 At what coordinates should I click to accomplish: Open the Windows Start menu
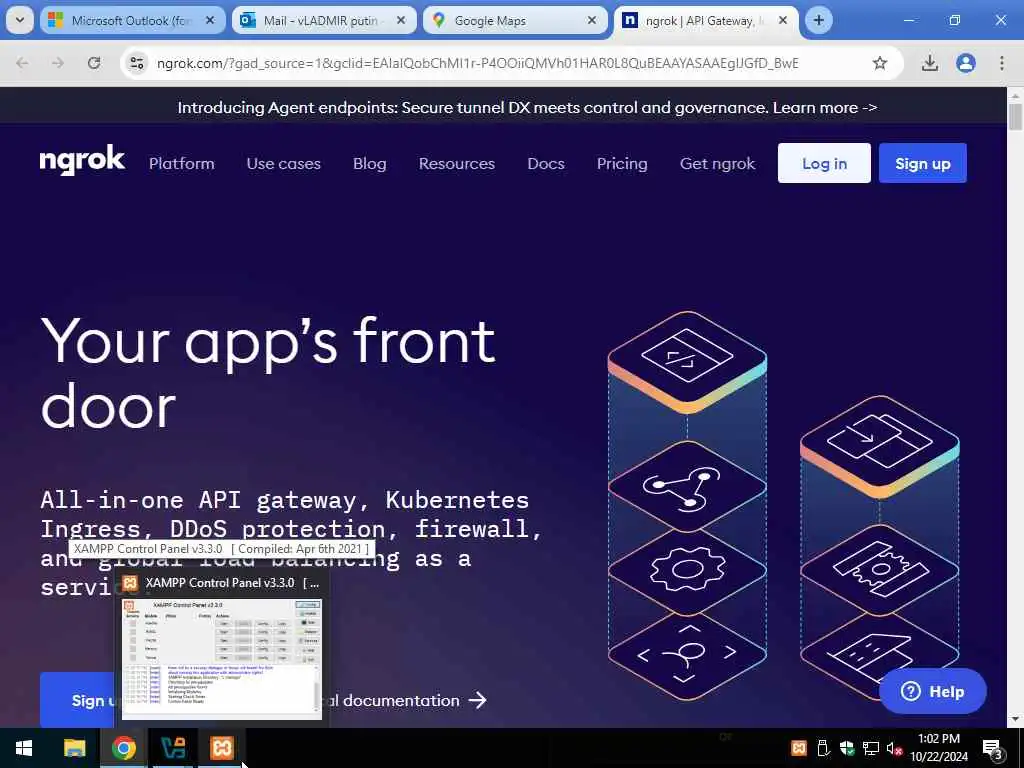pos(24,748)
